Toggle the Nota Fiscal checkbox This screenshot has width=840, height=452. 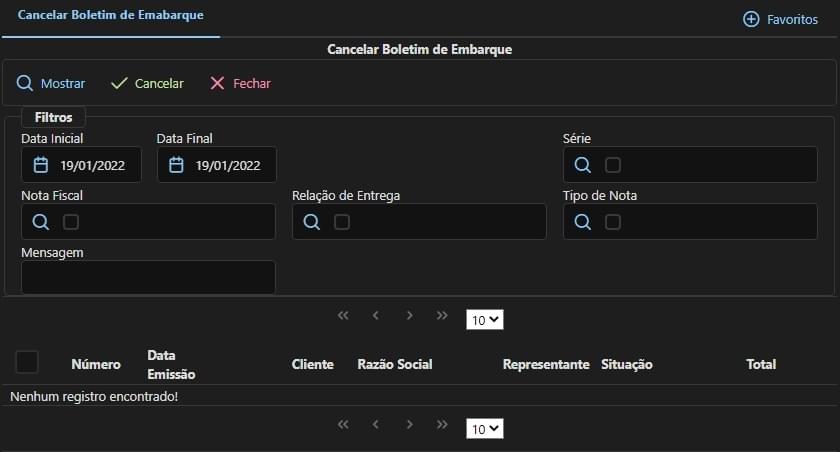71,222
